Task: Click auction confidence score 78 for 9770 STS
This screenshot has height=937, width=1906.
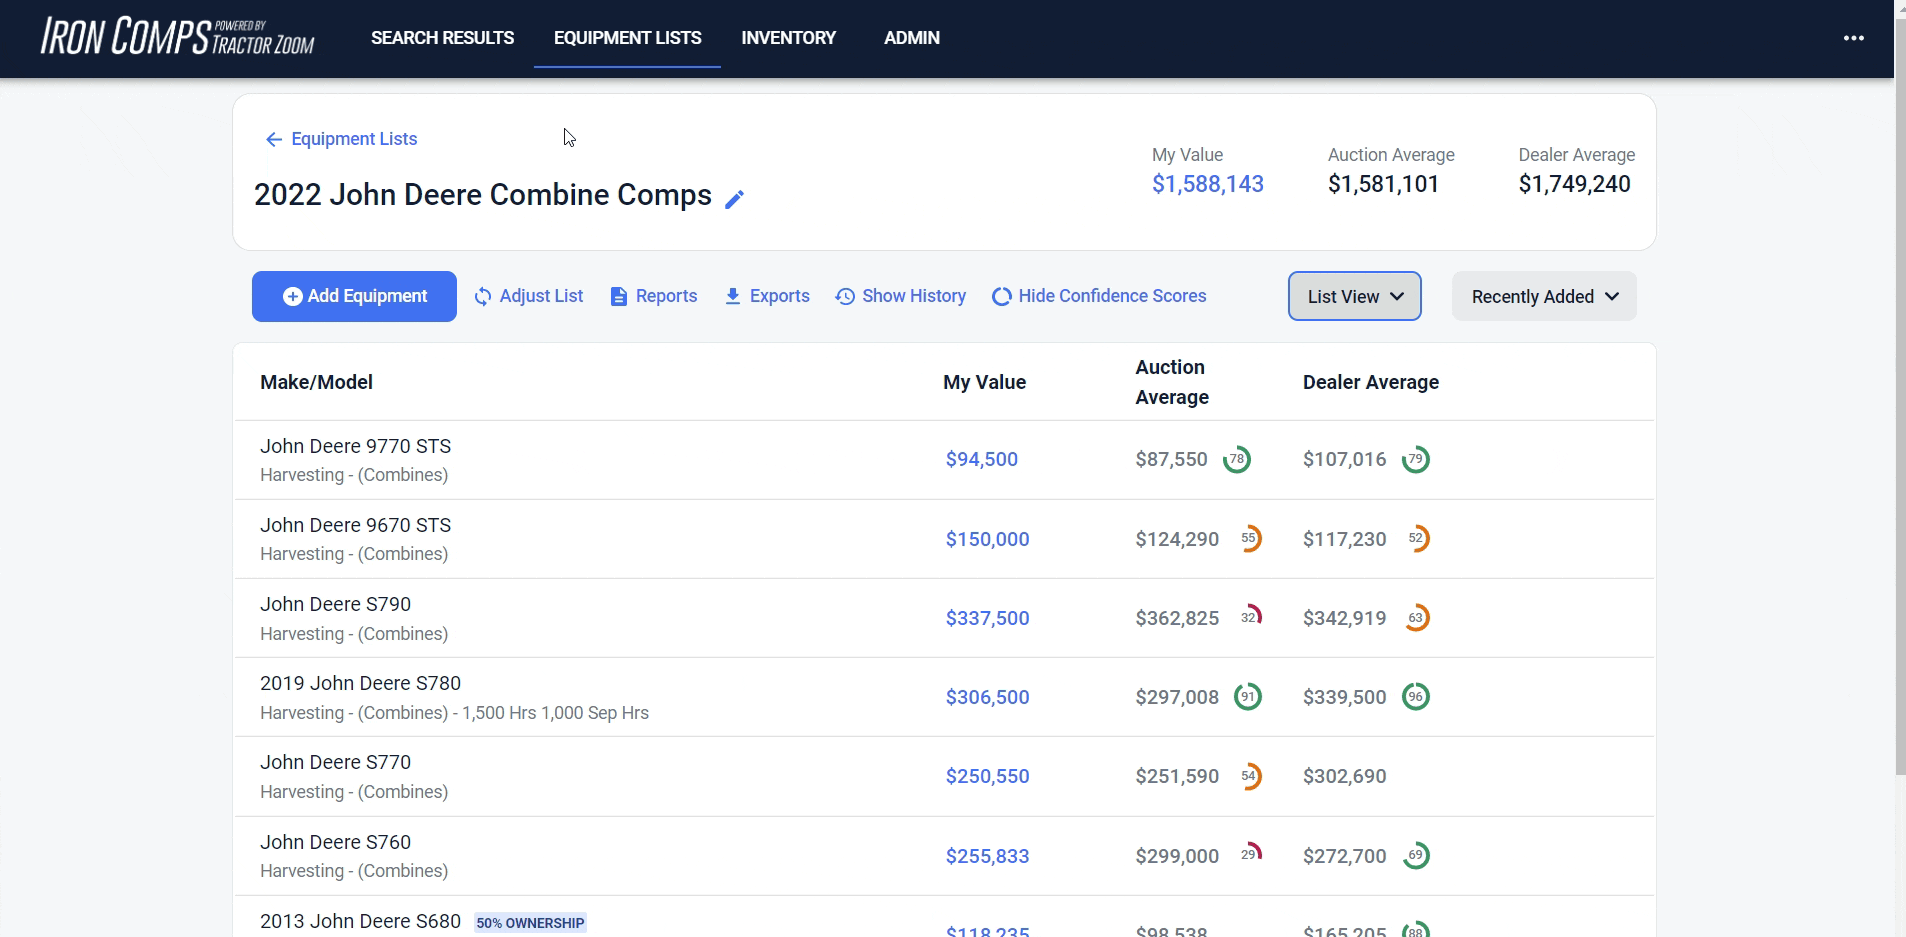Action: [1237, 459]
